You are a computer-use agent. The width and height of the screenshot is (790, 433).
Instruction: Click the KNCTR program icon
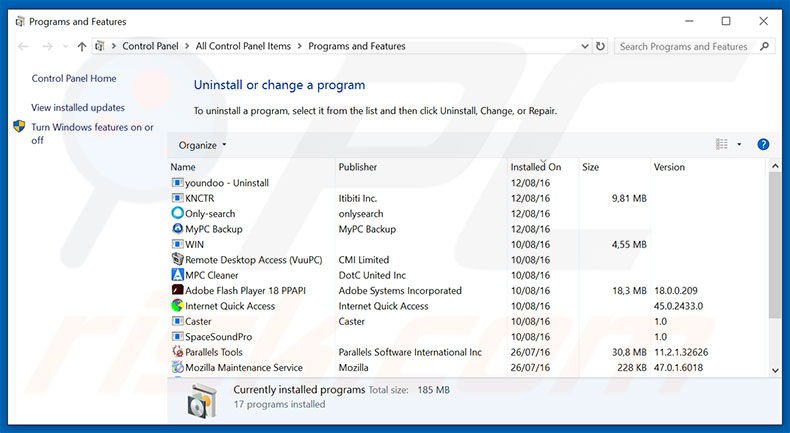177,198
